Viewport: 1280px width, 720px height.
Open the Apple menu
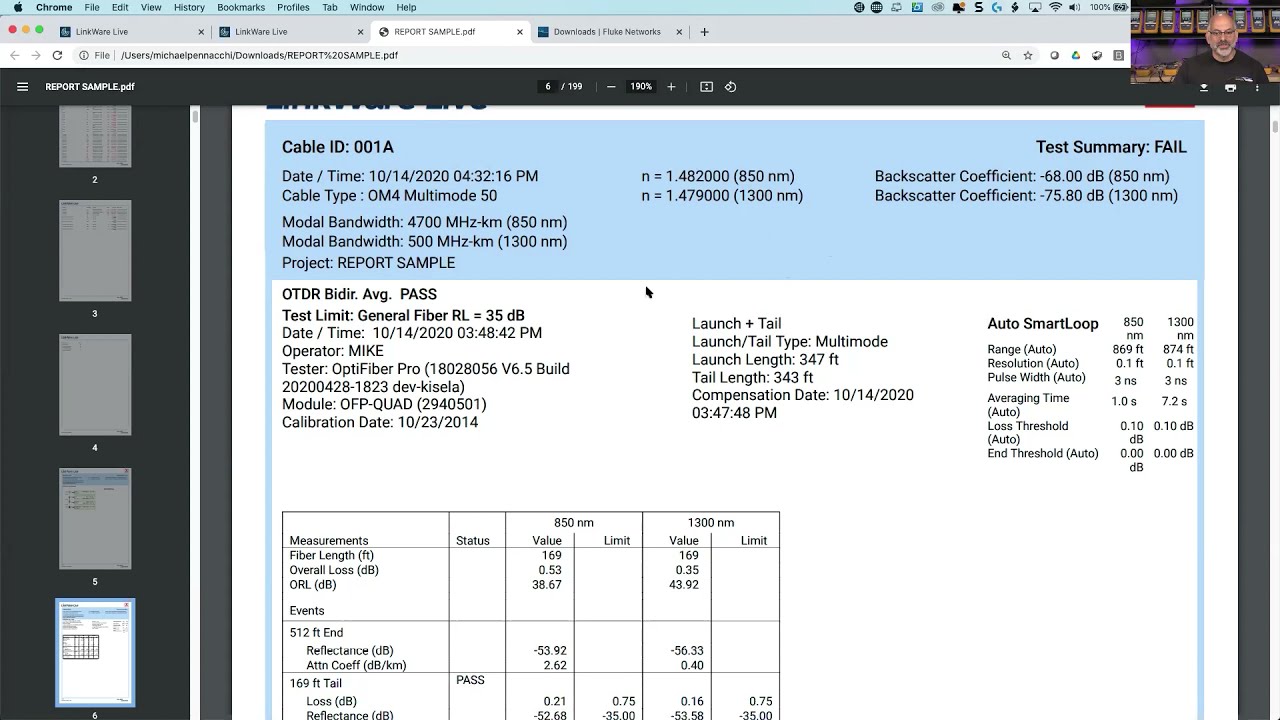tap(17, 7)
